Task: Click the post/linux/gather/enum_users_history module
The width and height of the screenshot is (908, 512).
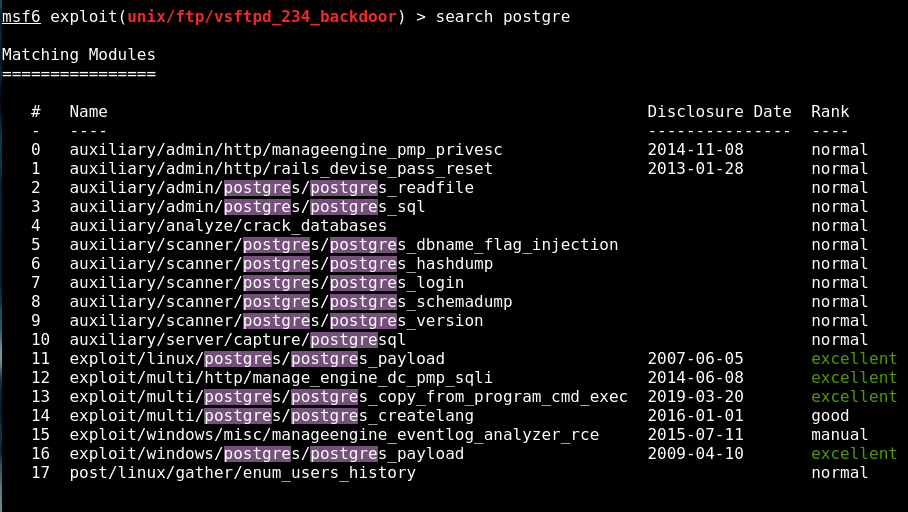Action: (242, 473)
